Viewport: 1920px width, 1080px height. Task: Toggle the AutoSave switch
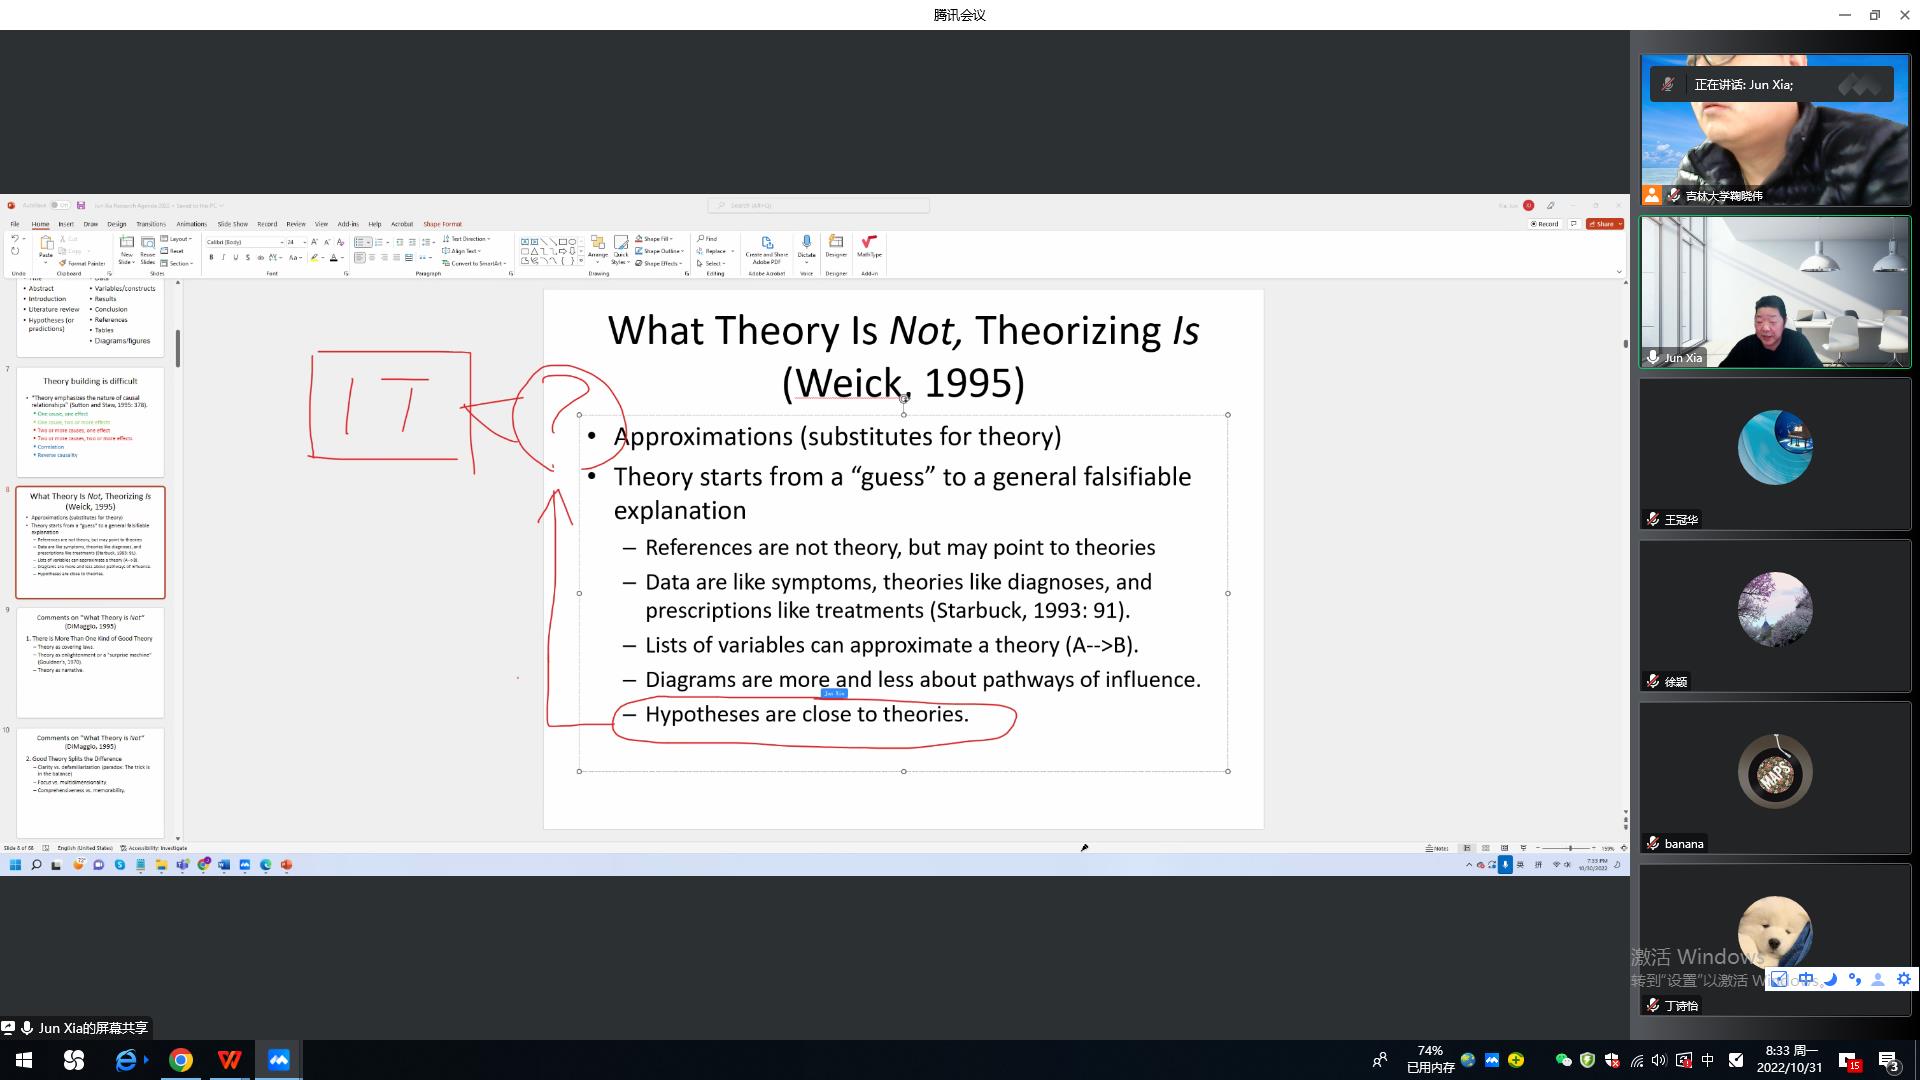(x=60, y=205)
